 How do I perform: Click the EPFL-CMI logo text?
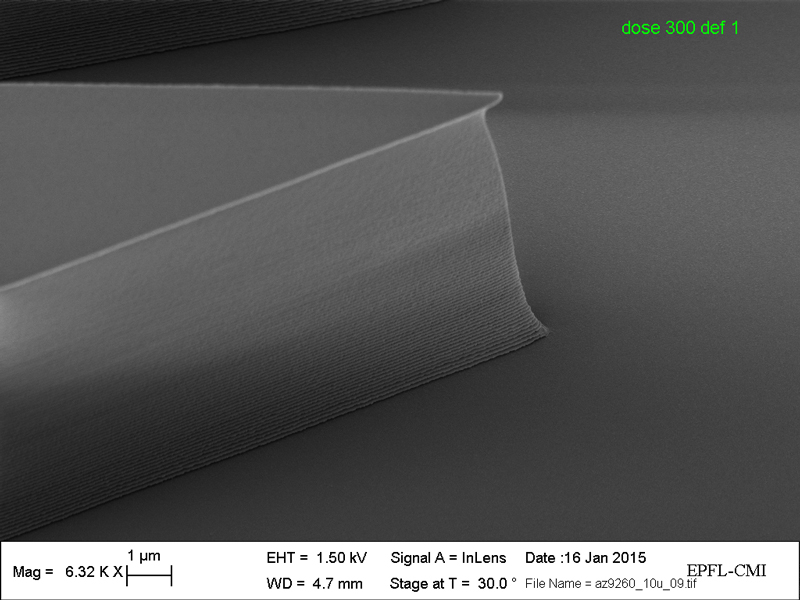(726, 570)
